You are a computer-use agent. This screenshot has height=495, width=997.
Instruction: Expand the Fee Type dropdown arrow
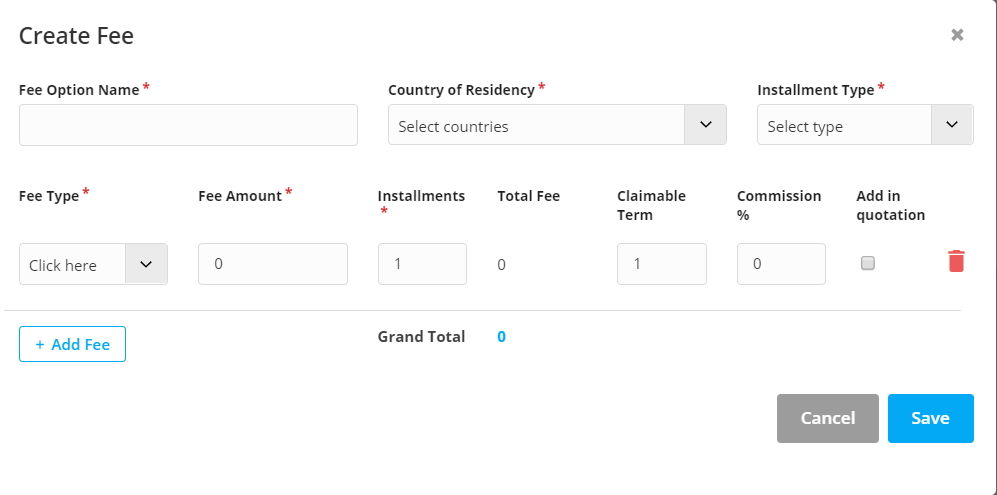point(146,264)
